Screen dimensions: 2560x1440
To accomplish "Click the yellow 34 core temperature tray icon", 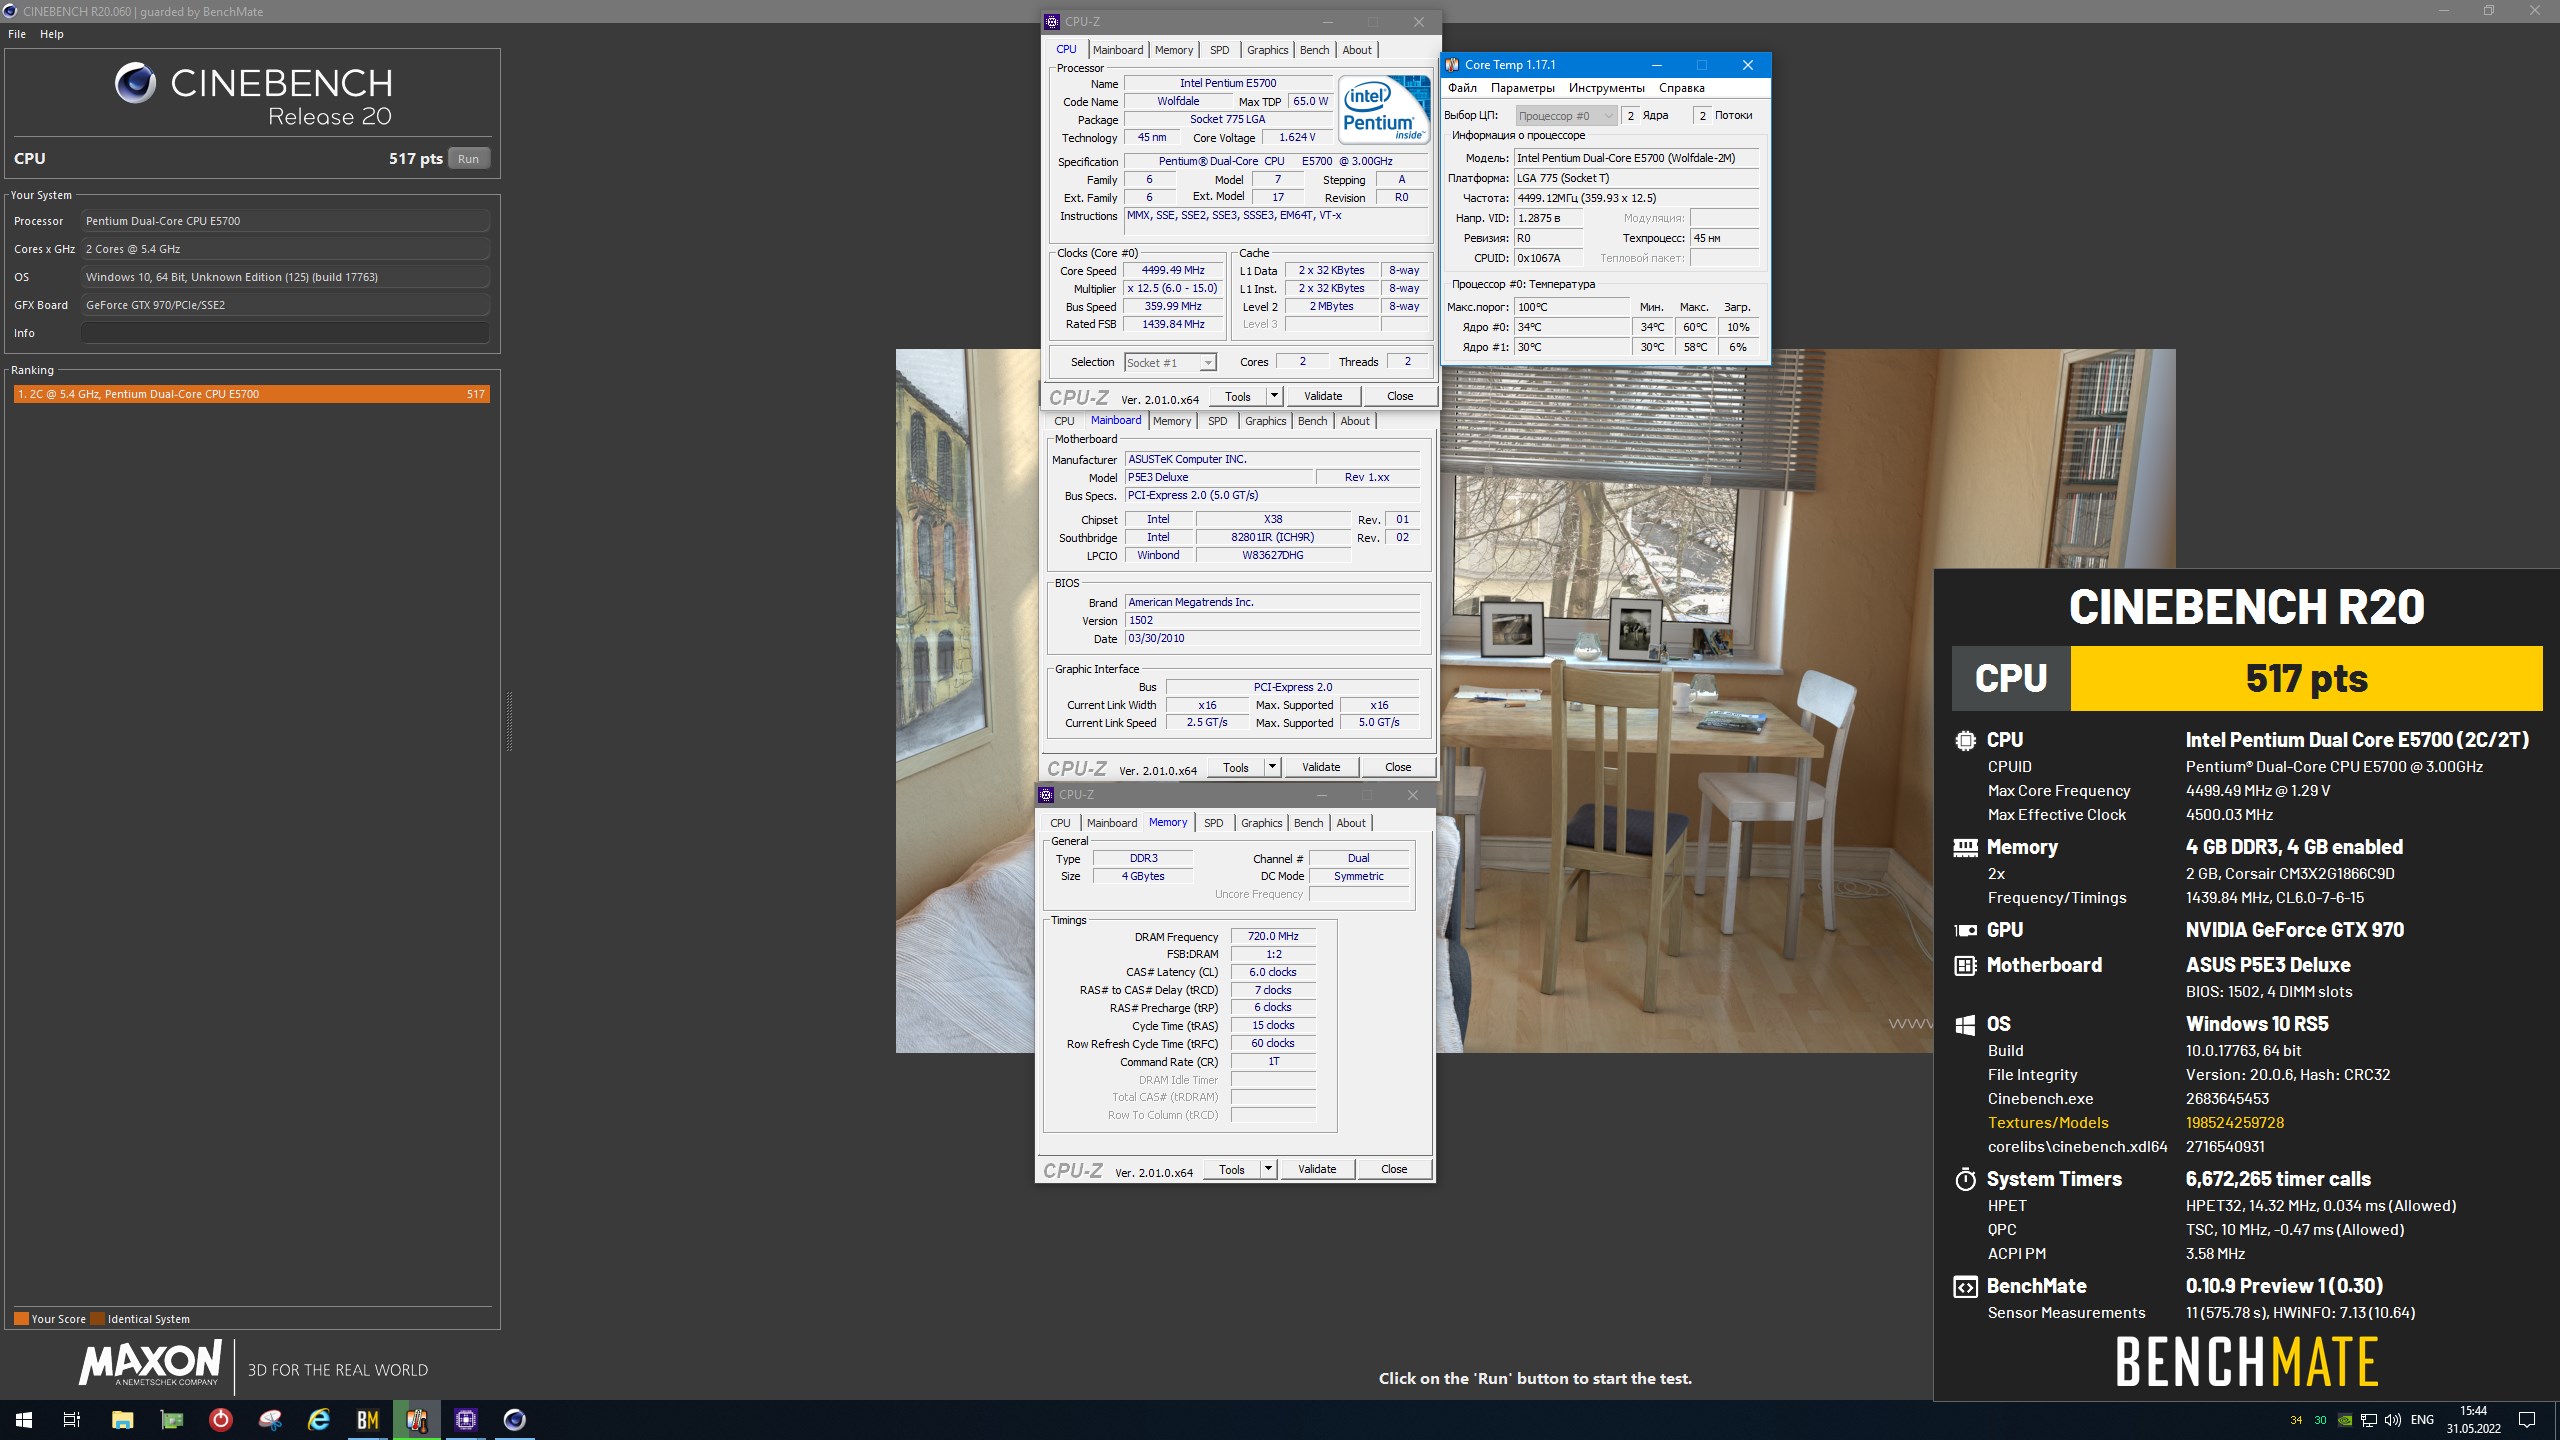I will (2296, 1420).
